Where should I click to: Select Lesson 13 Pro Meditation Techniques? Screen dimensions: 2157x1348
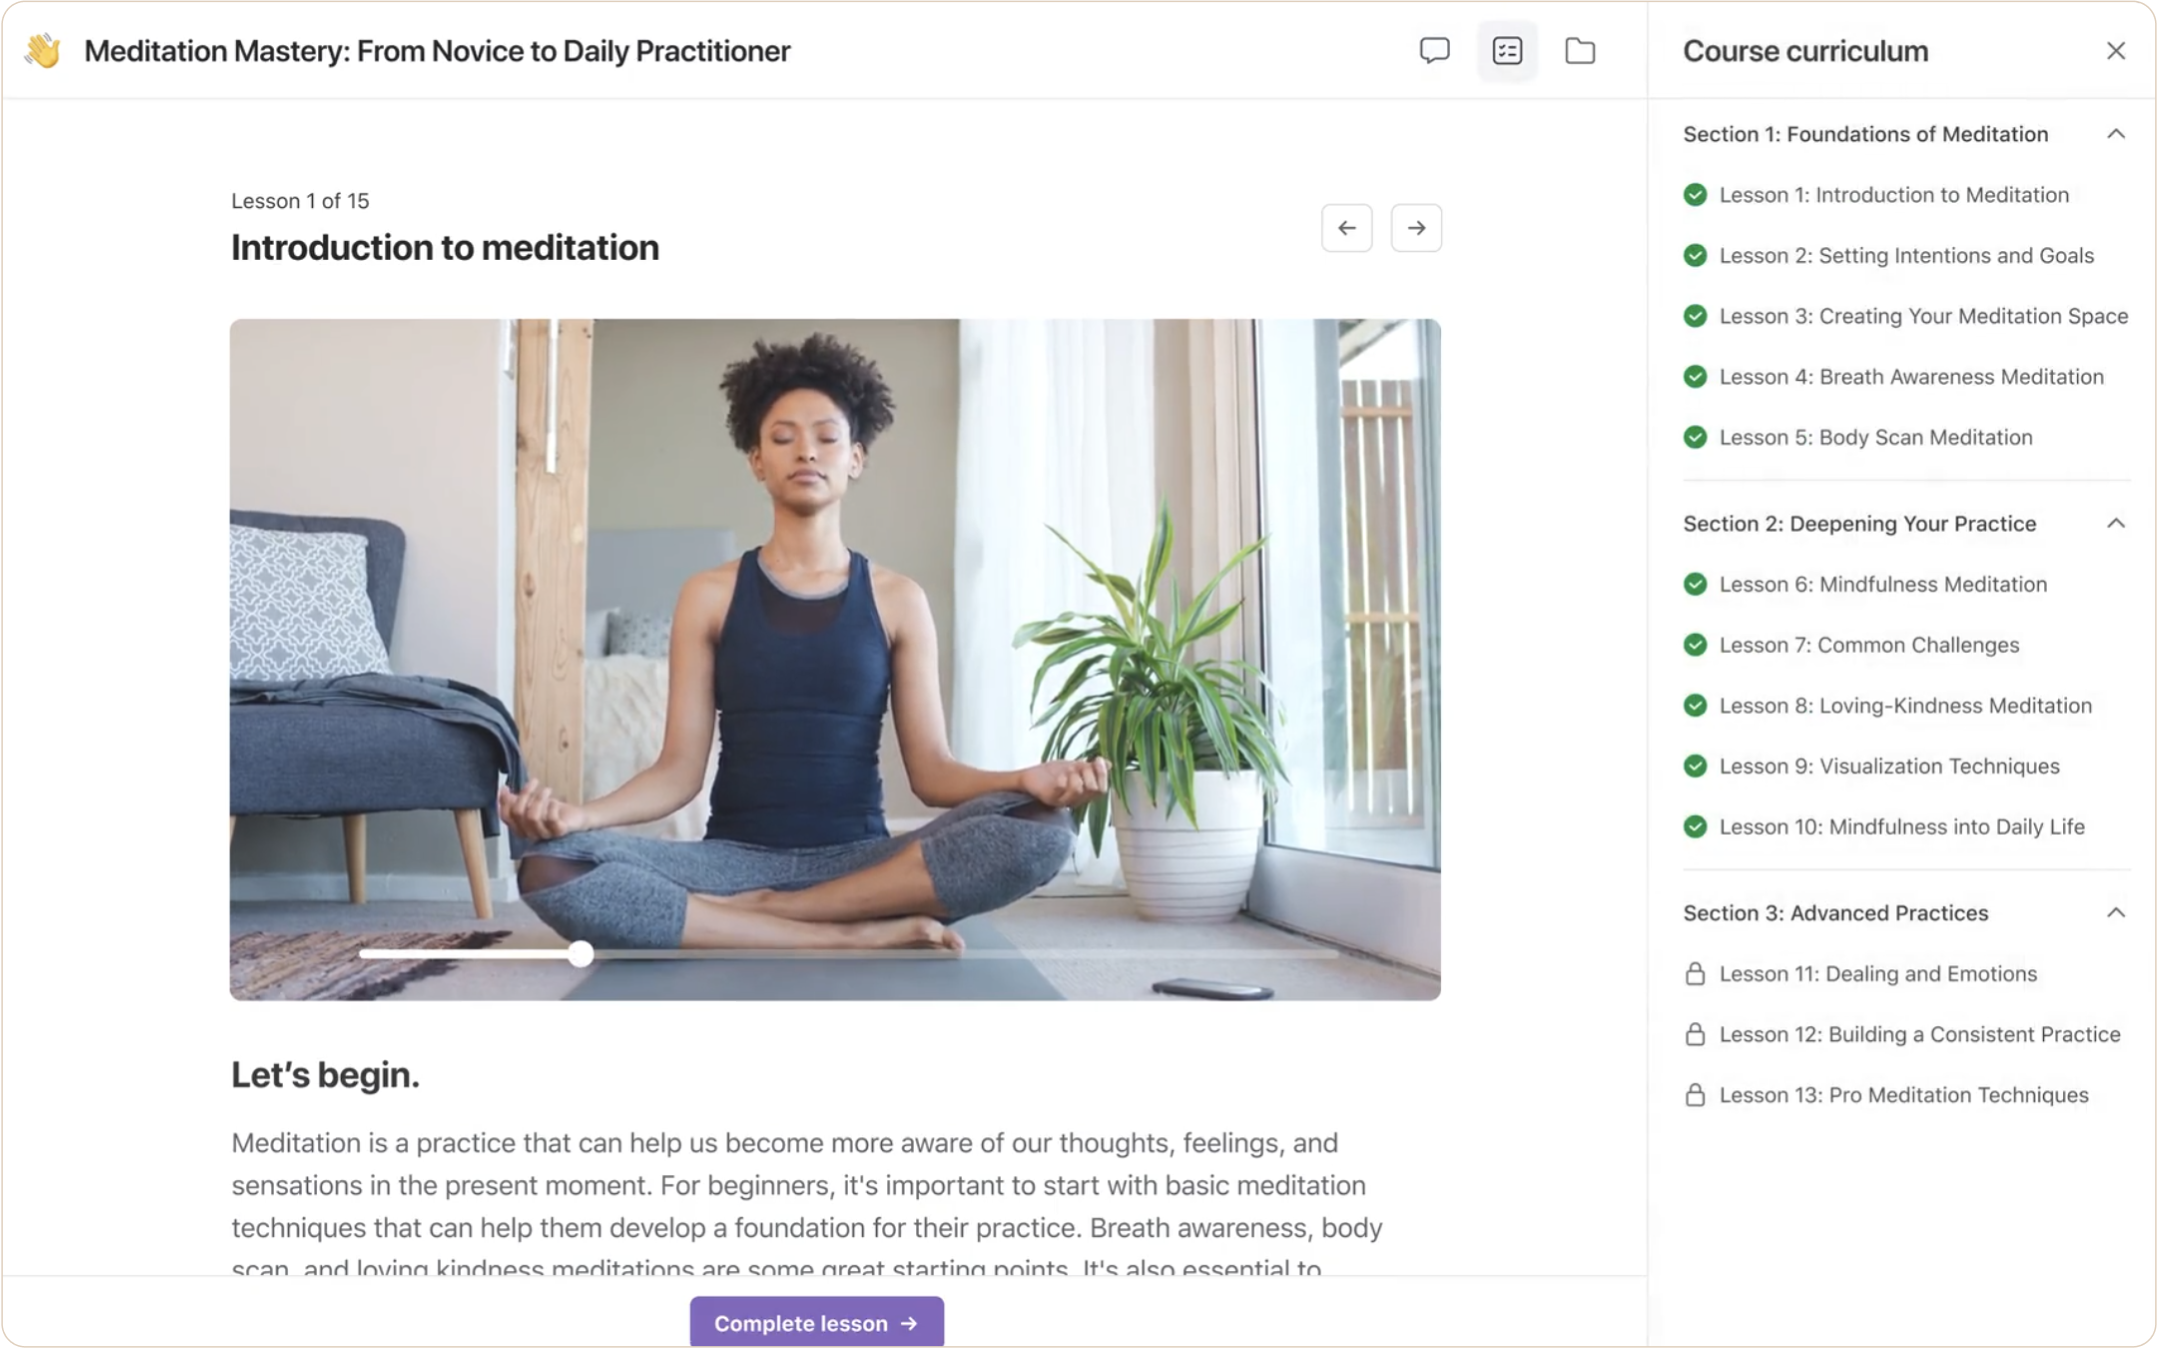tap(1902, 1093)
